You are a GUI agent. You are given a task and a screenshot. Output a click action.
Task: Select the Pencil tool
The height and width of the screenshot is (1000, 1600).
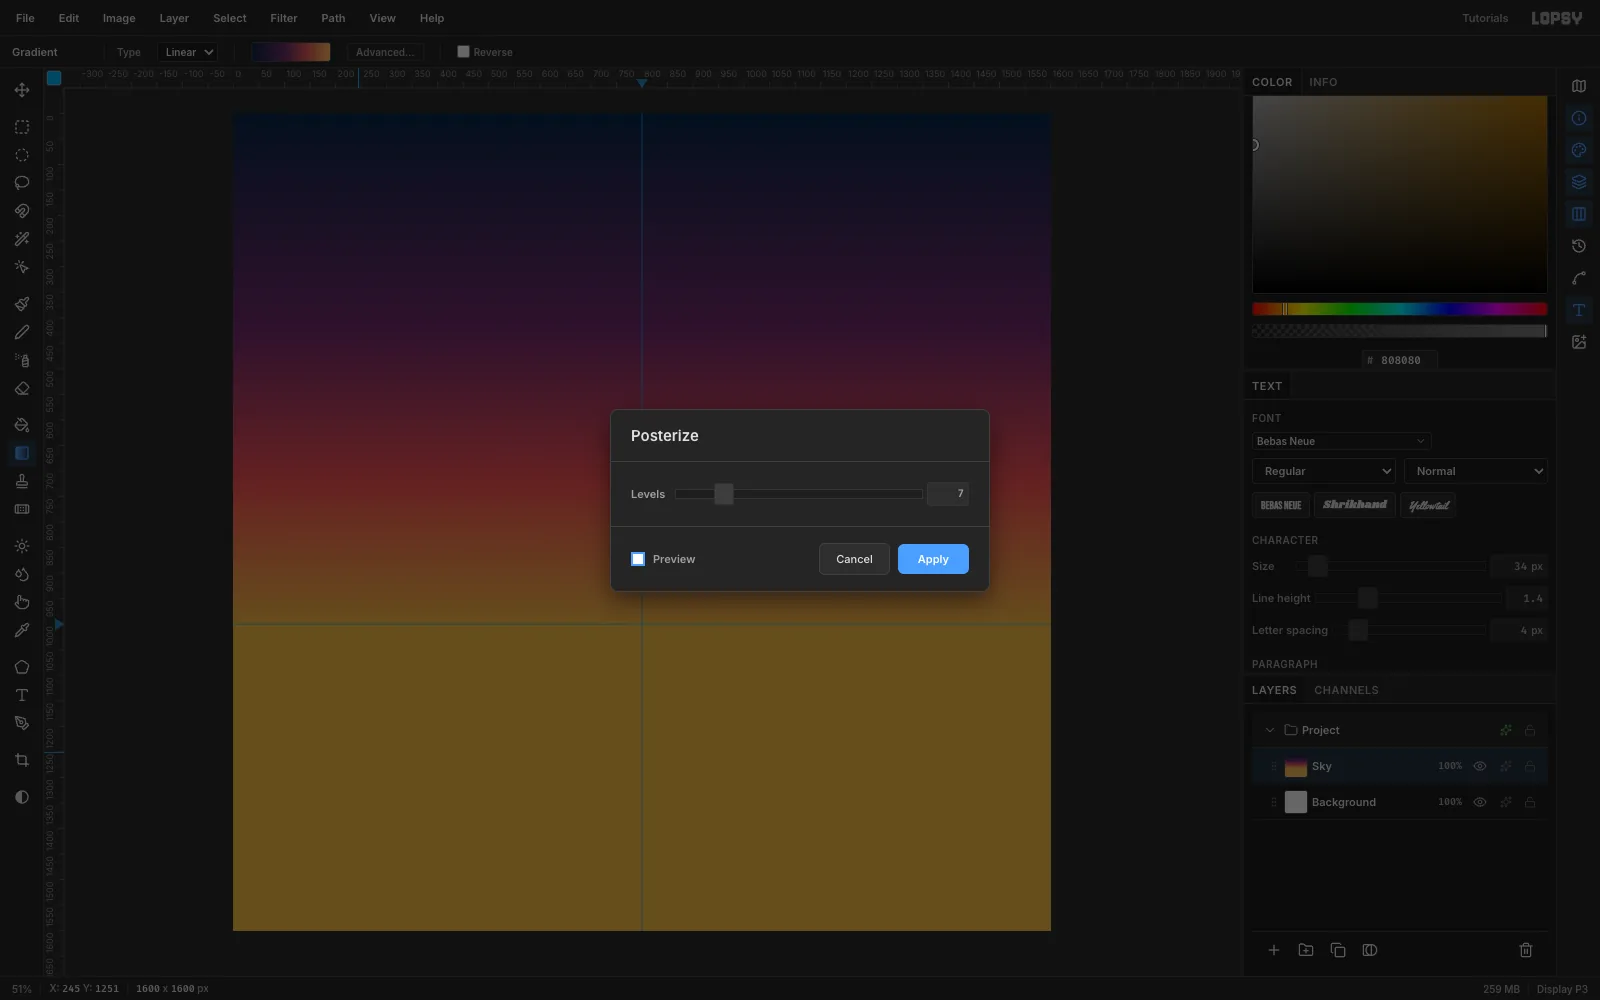click(21, 332)
